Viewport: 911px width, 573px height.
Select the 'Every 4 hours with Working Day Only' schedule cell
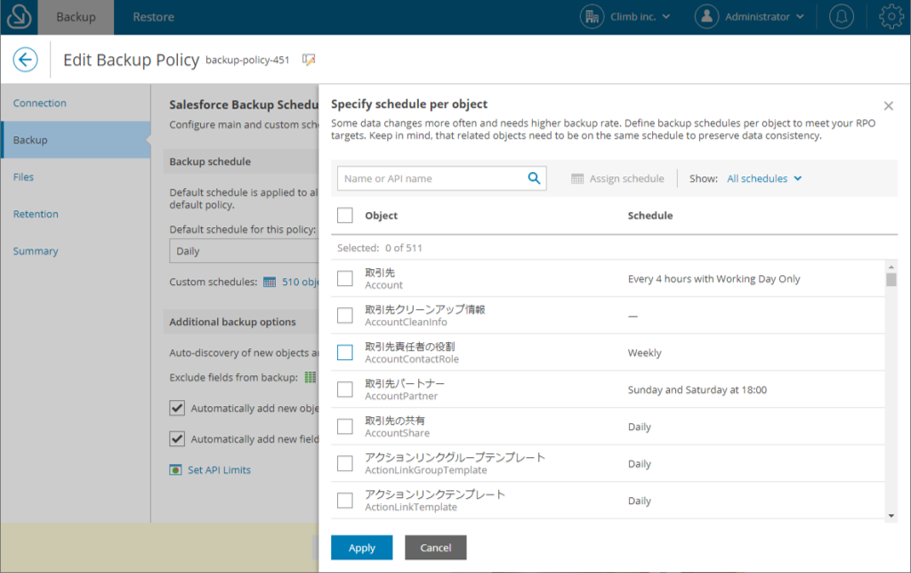click(713, 278)
